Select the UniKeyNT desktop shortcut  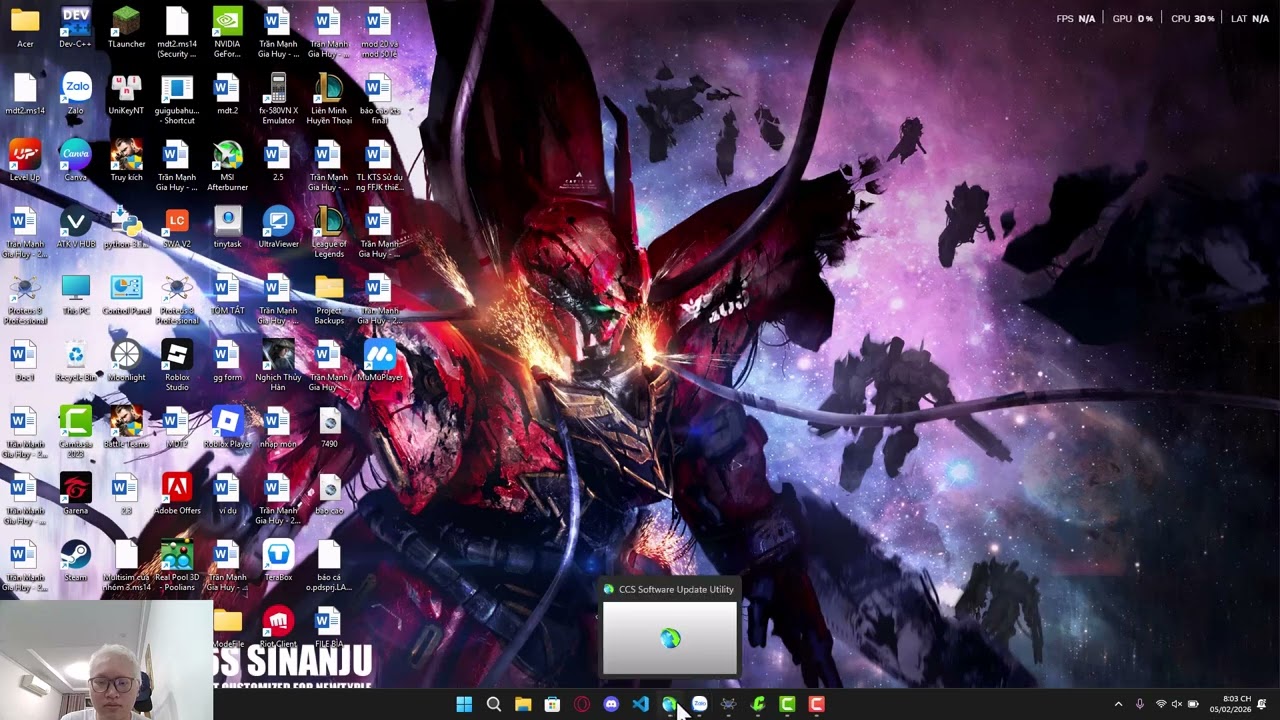coord(126,94)
